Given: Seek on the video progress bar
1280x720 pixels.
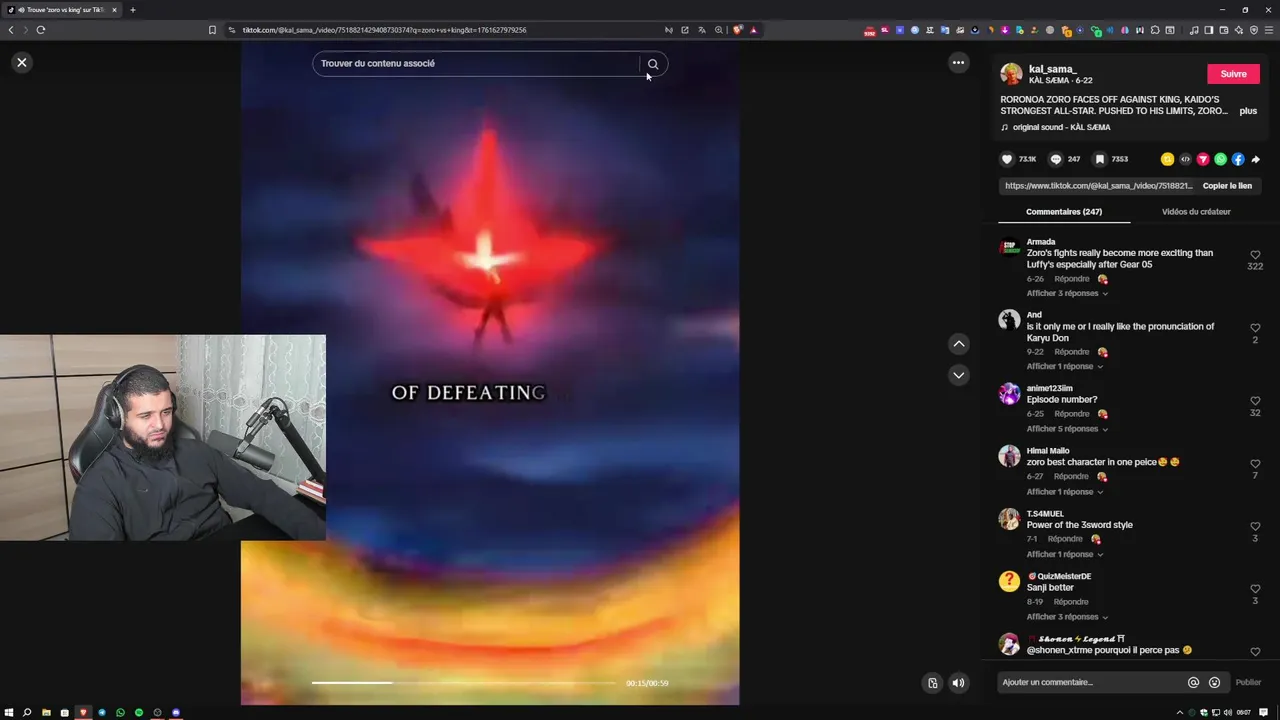Looking at the screenshot, I should coord(464,683).
